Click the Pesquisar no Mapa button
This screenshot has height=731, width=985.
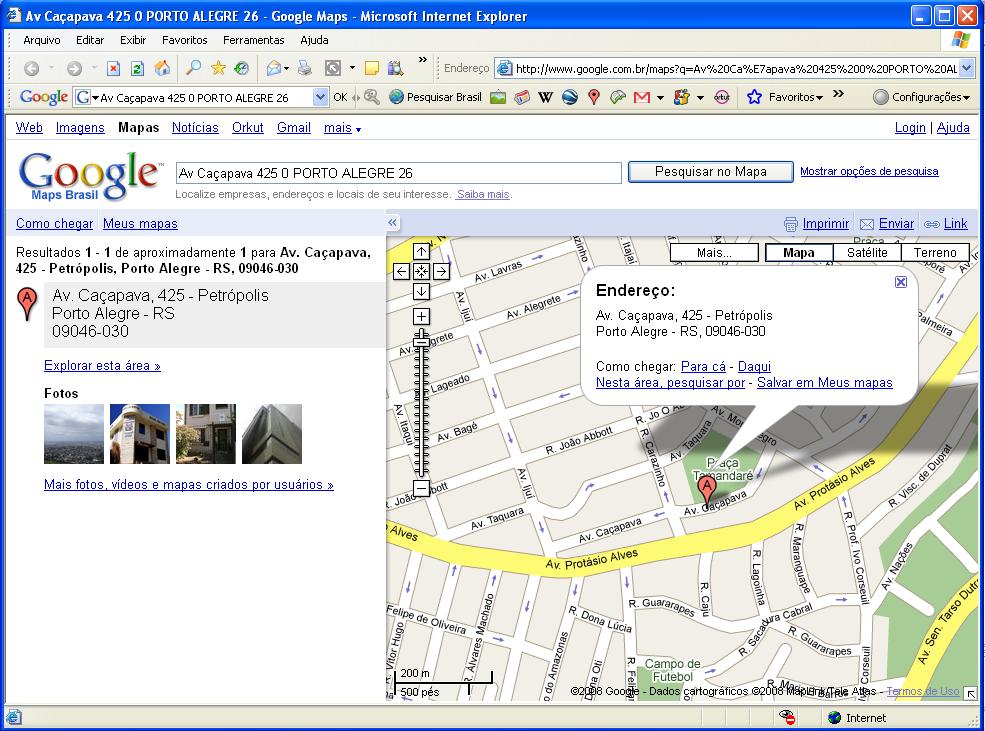[x=710, y=171]
